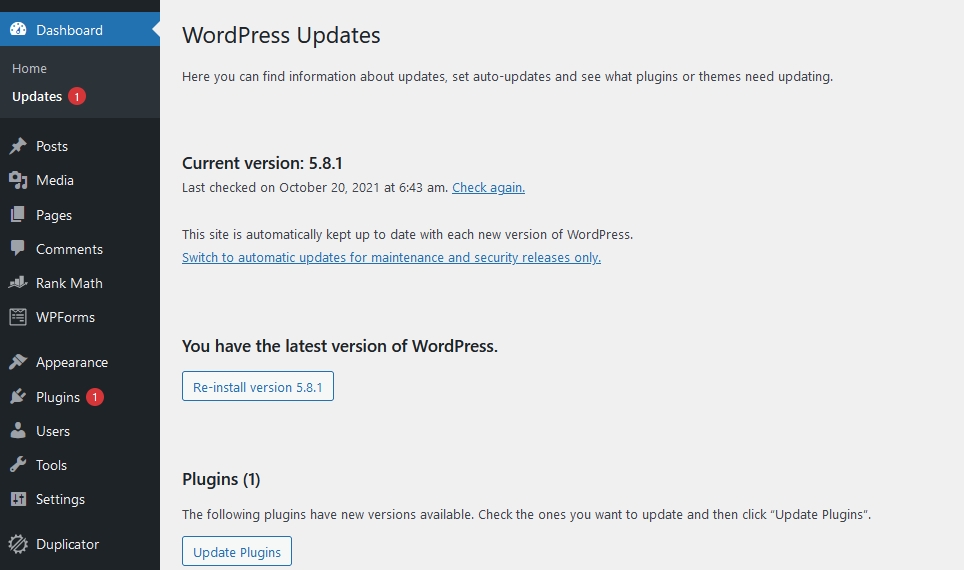Click the Rank Math chart icon
The height and width of the screenshot is (570, 964).
[x=18, y=283]
